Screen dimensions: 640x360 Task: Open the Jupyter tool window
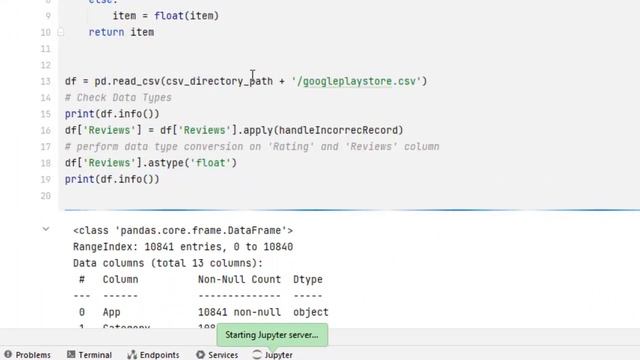[x=272, y=355]
